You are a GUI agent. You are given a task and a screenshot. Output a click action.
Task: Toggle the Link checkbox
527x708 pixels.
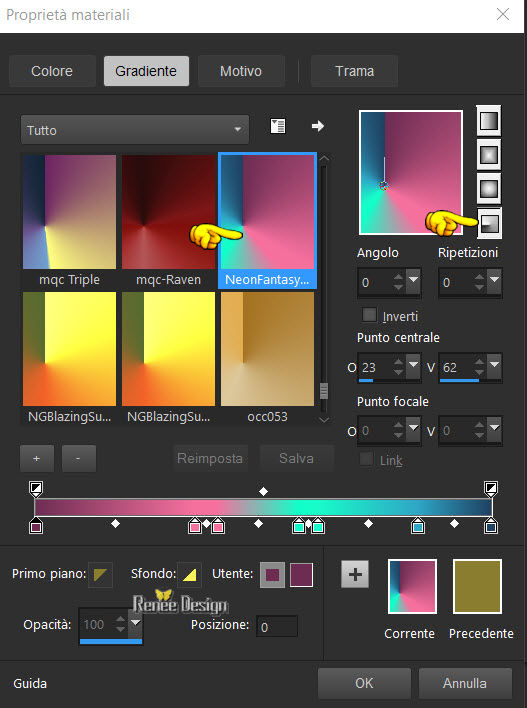pyautogui.click(x=366, y=459)
